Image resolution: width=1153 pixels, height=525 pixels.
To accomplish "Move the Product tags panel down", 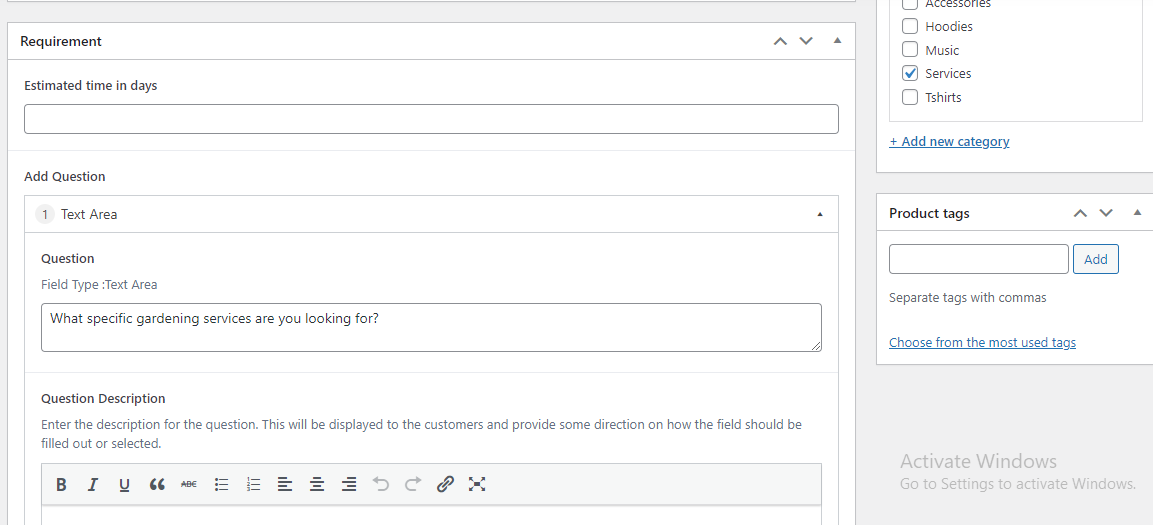I will point(1106,213).
